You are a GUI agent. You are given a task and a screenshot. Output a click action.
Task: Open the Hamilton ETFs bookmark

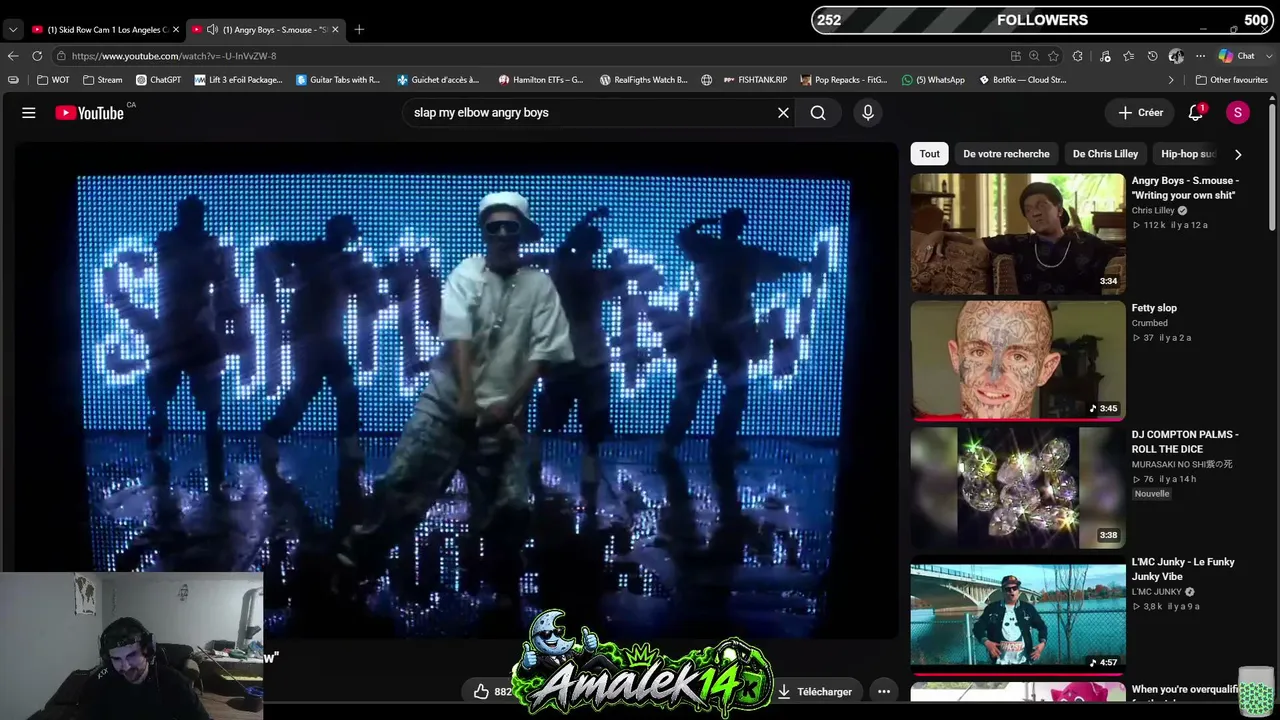tap(541, 80)
